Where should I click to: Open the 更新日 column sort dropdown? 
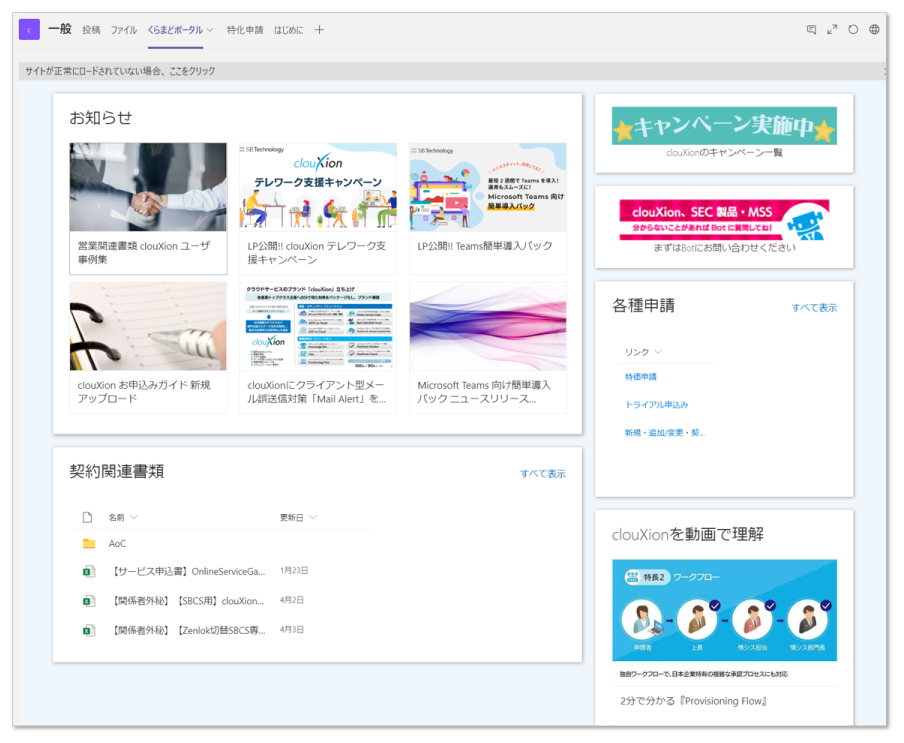tap(313, 517)
